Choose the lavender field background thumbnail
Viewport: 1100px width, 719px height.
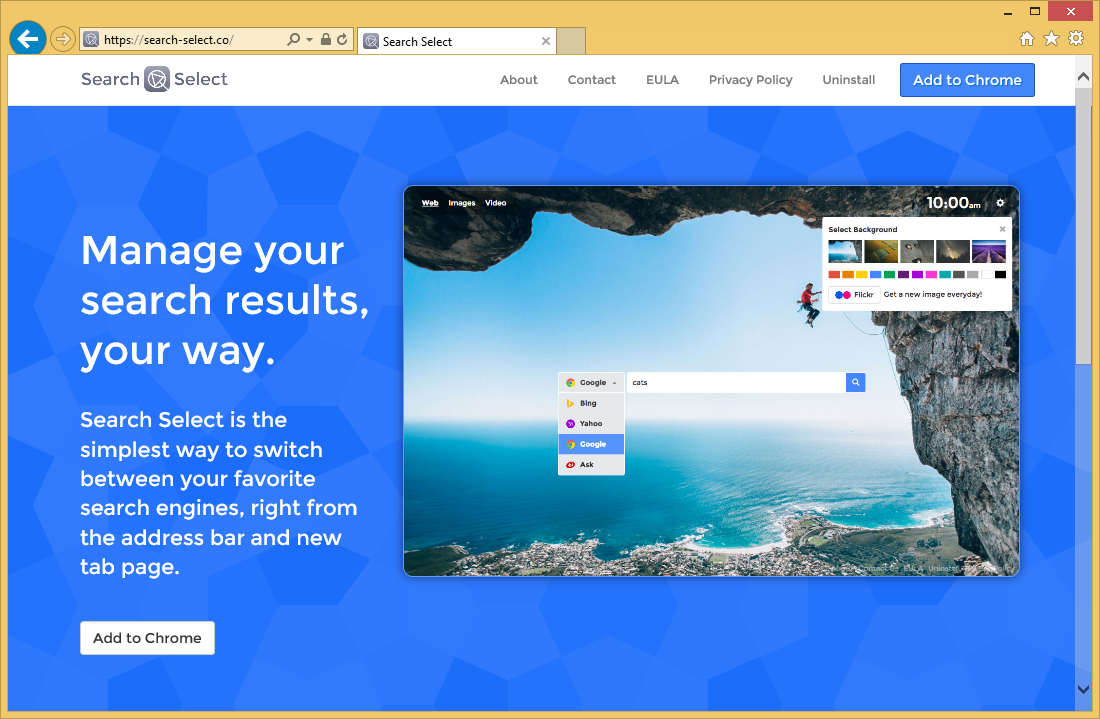pyautogui.click(x=989, y=251)
